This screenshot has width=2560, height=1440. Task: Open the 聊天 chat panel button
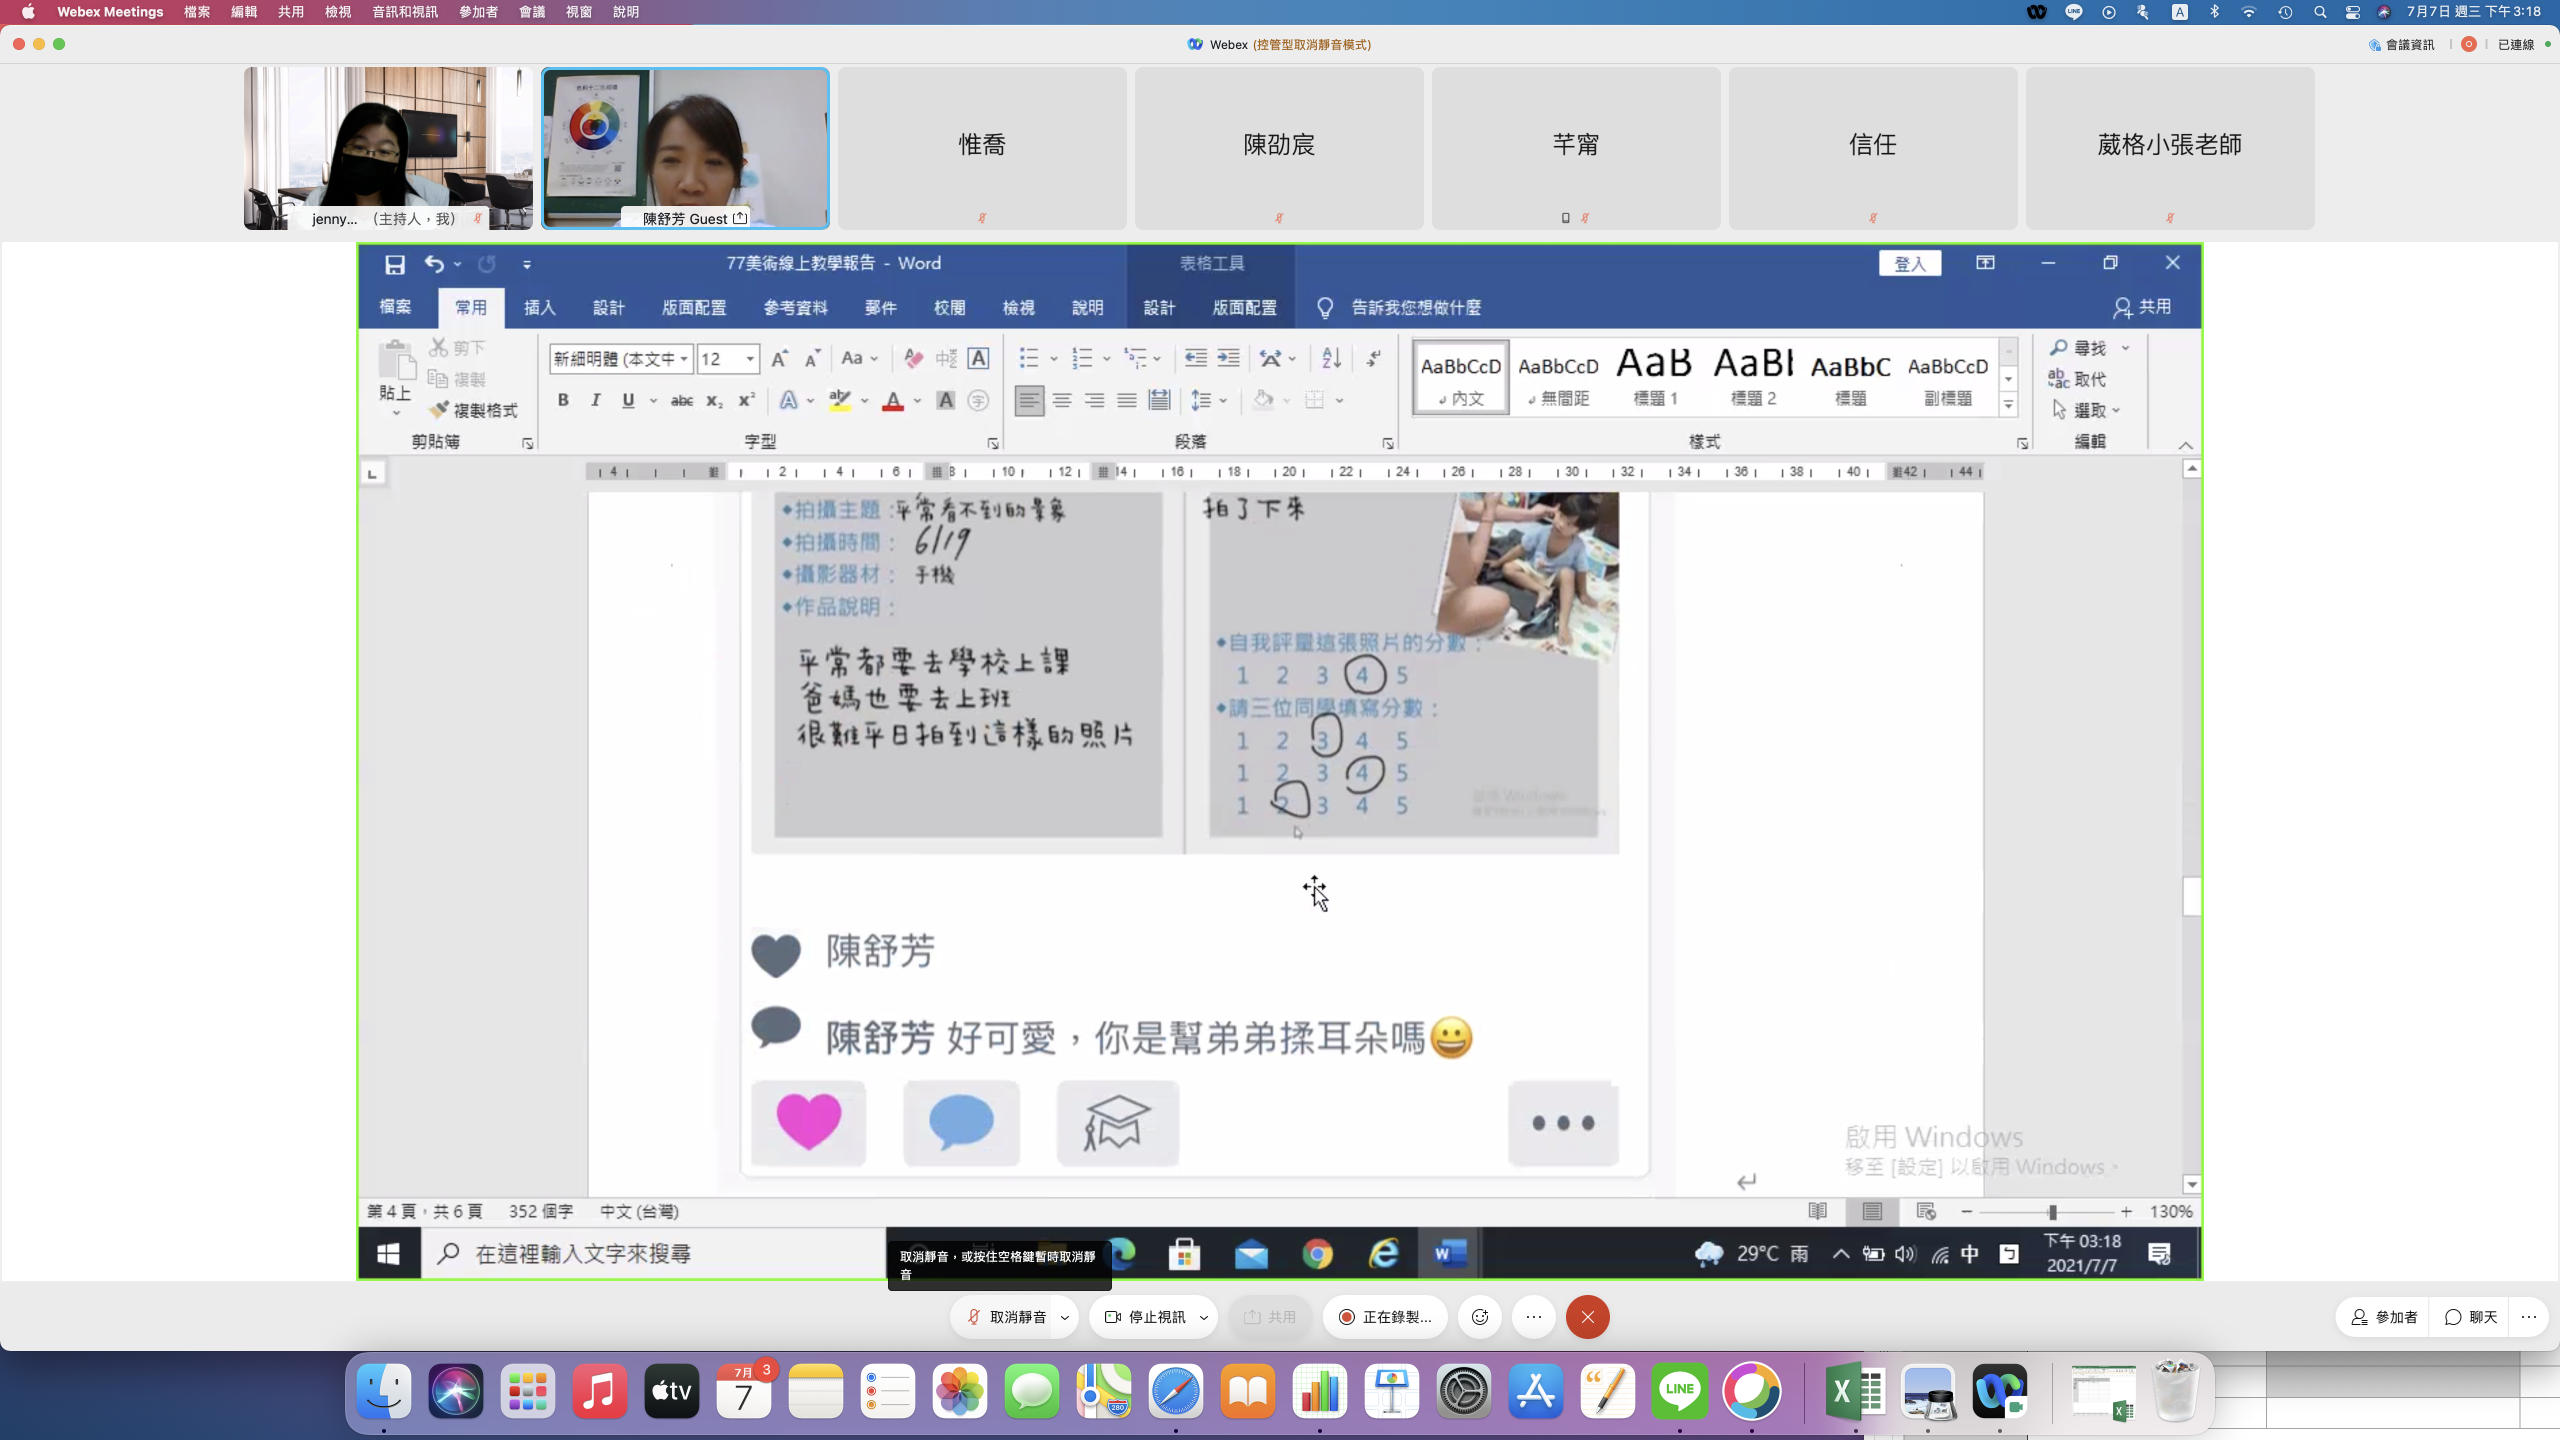click(2471, 1317)
